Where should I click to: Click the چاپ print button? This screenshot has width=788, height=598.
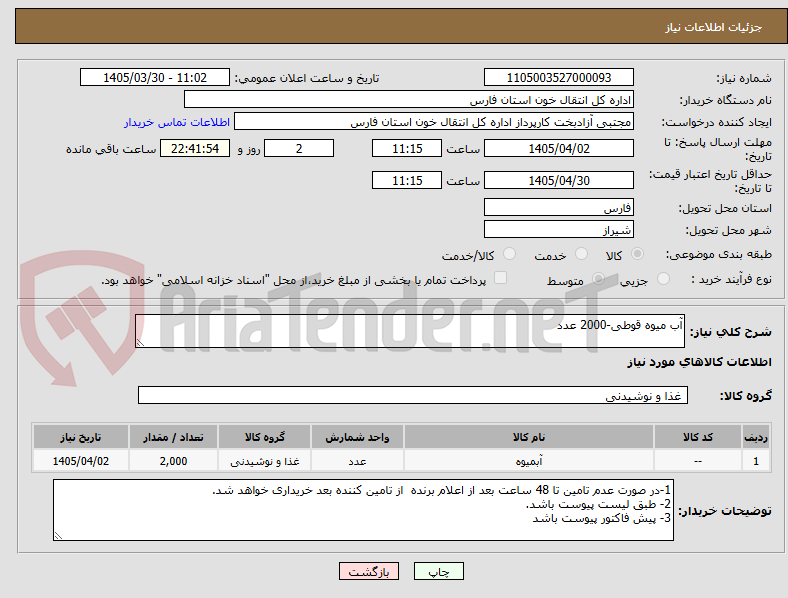439,571
